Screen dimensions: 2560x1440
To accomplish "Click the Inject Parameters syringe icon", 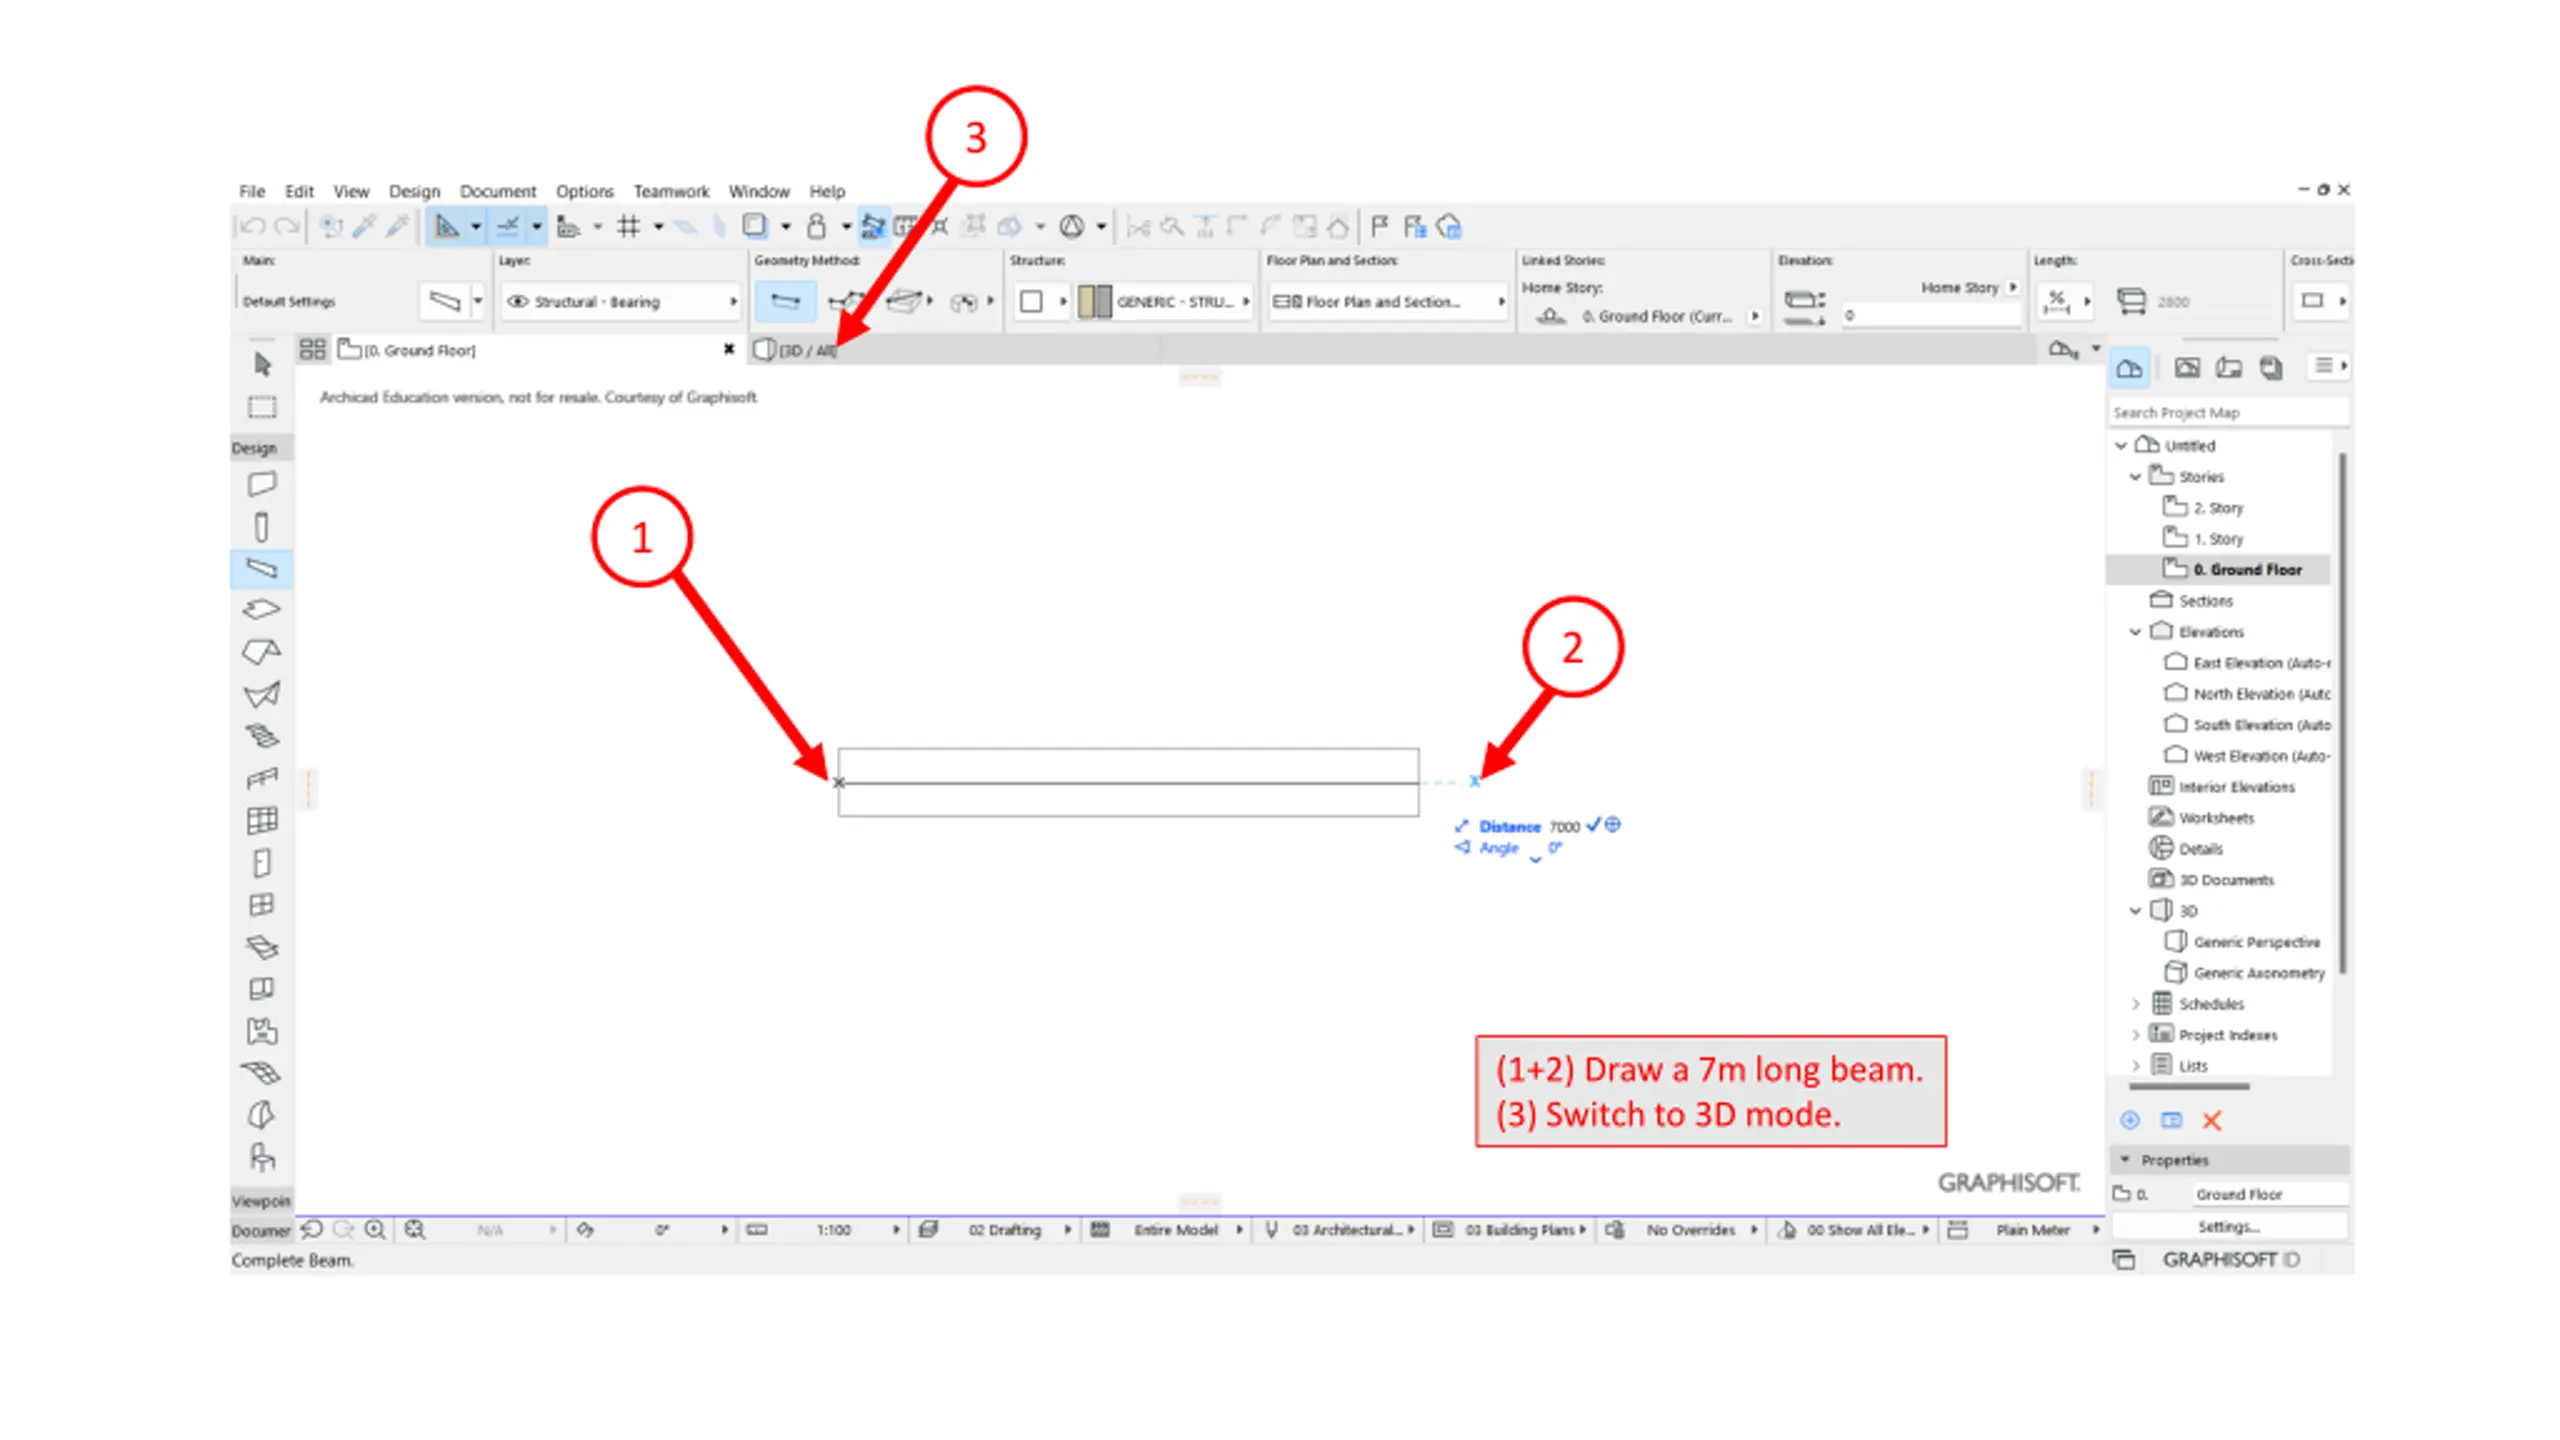I will (397, 227).
